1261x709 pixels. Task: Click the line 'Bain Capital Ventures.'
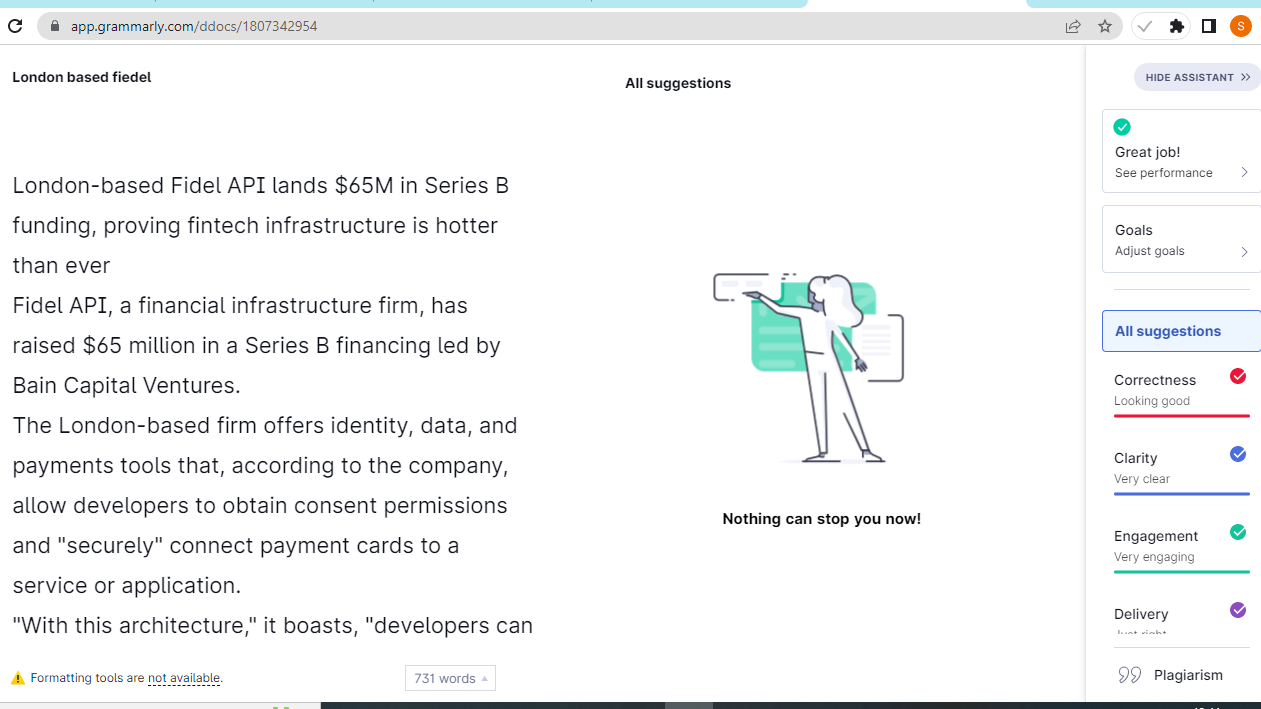click(x=127, y=386)
